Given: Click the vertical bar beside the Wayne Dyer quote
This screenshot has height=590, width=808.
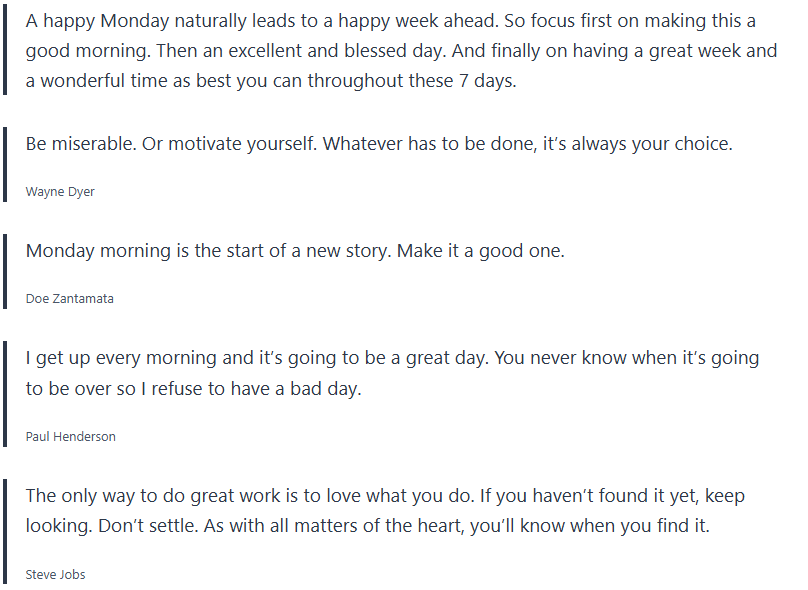Looking at the screenshot, I should (x=5, y=165).
